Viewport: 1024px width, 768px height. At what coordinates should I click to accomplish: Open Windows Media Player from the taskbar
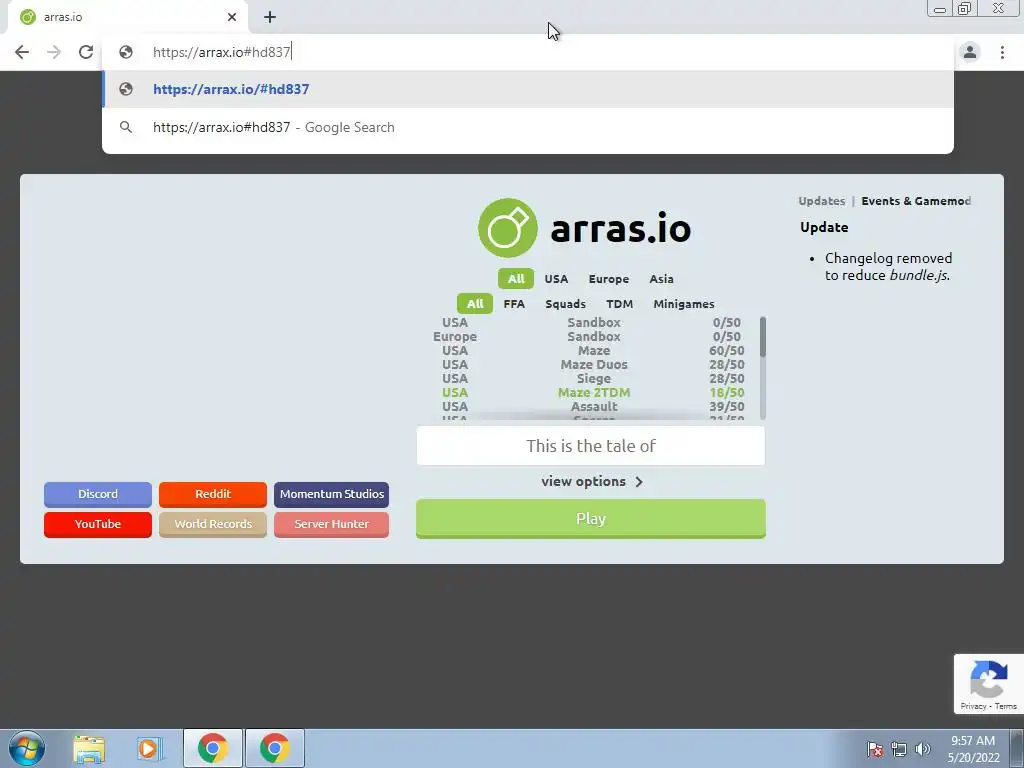pos(149,749)
